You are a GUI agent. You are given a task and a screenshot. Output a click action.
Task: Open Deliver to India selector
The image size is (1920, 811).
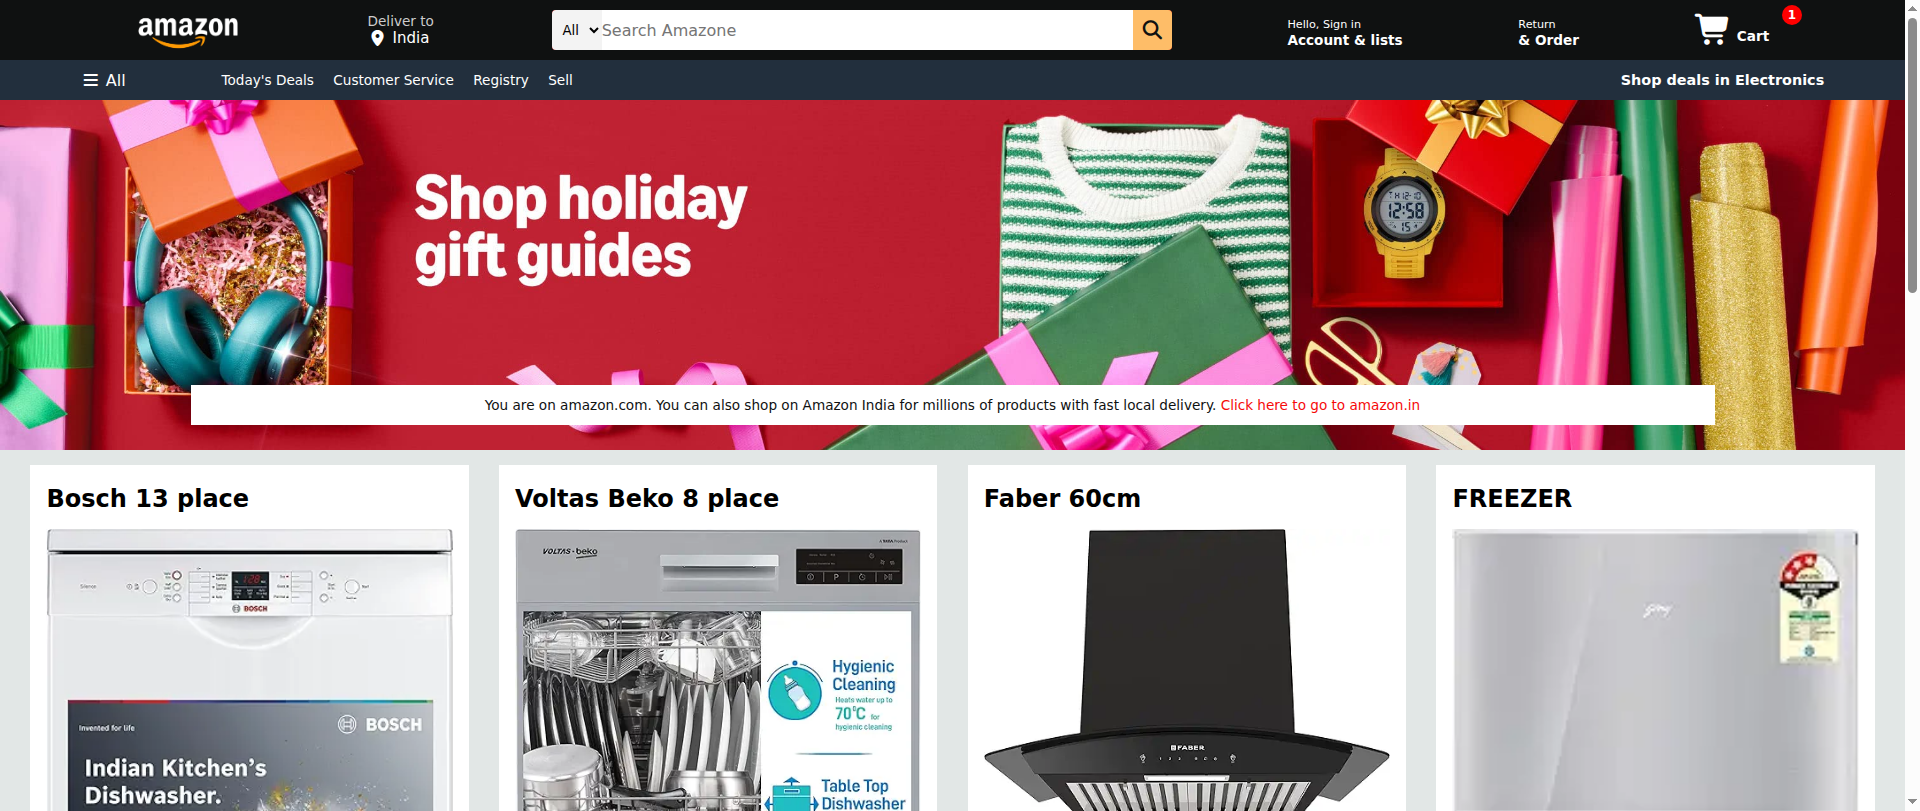click(400, 30)
